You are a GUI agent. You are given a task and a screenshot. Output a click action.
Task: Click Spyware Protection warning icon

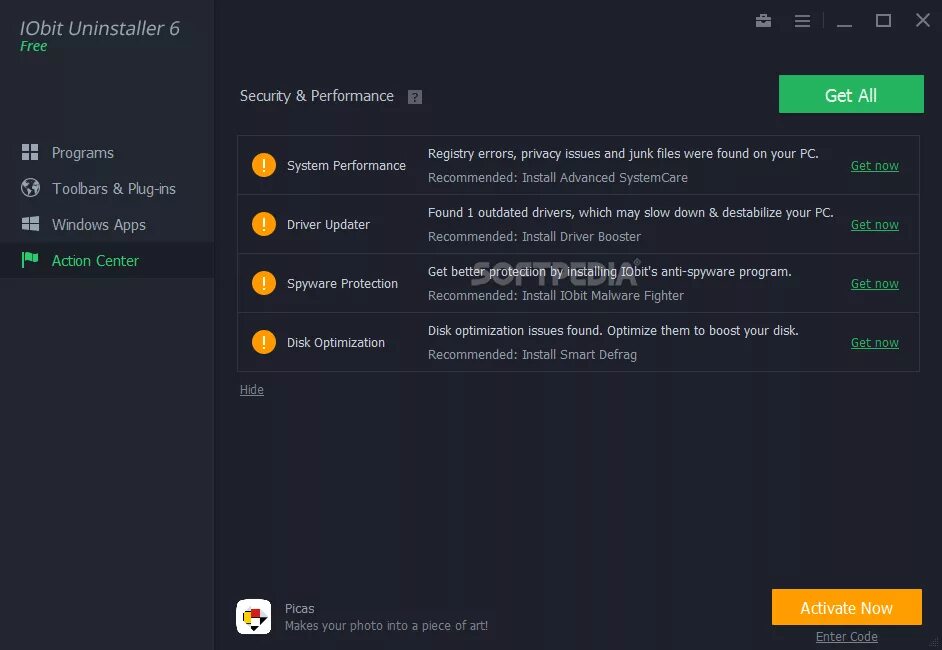tap(264, 283)
